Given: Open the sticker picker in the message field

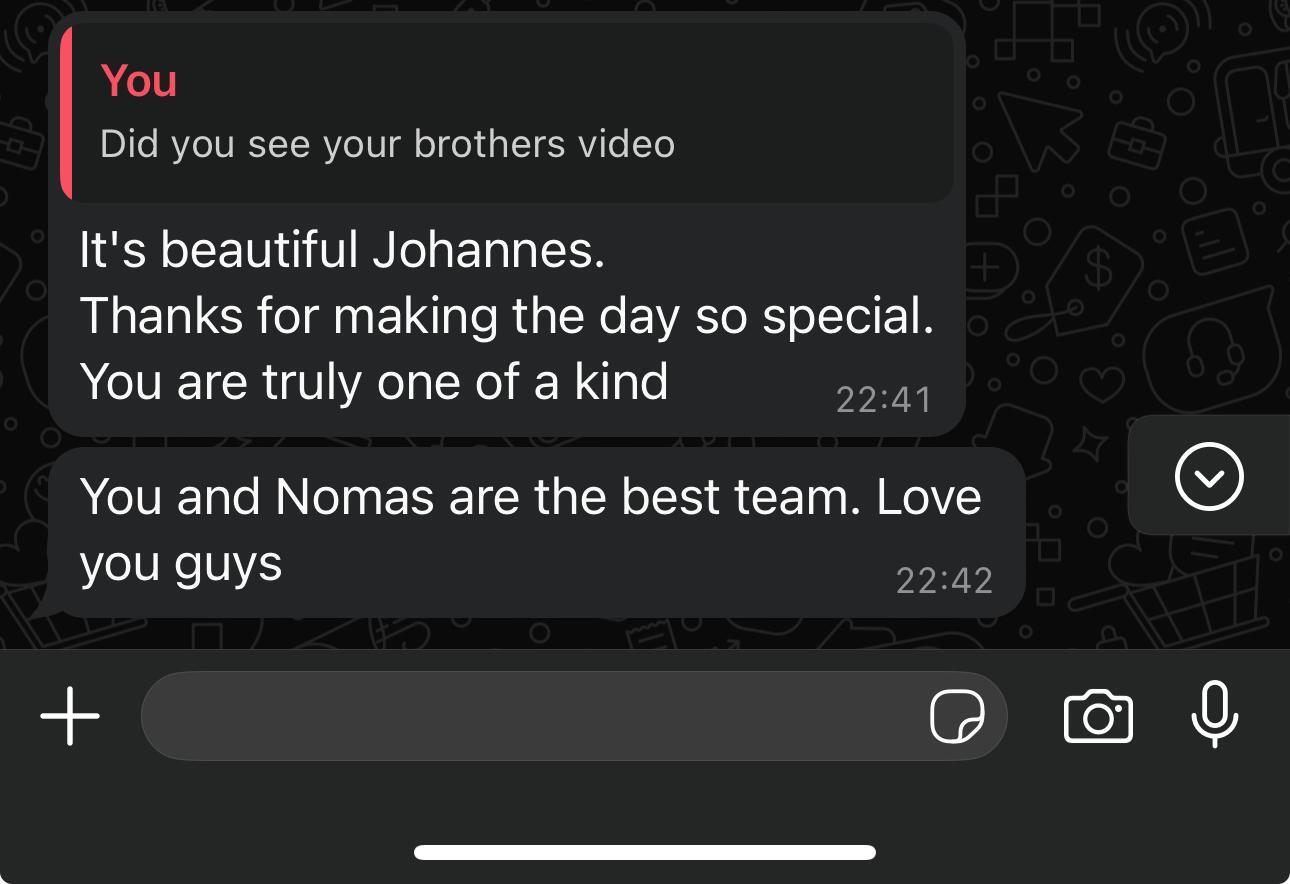Looking at the screenshot, I should tap(957, 717).
